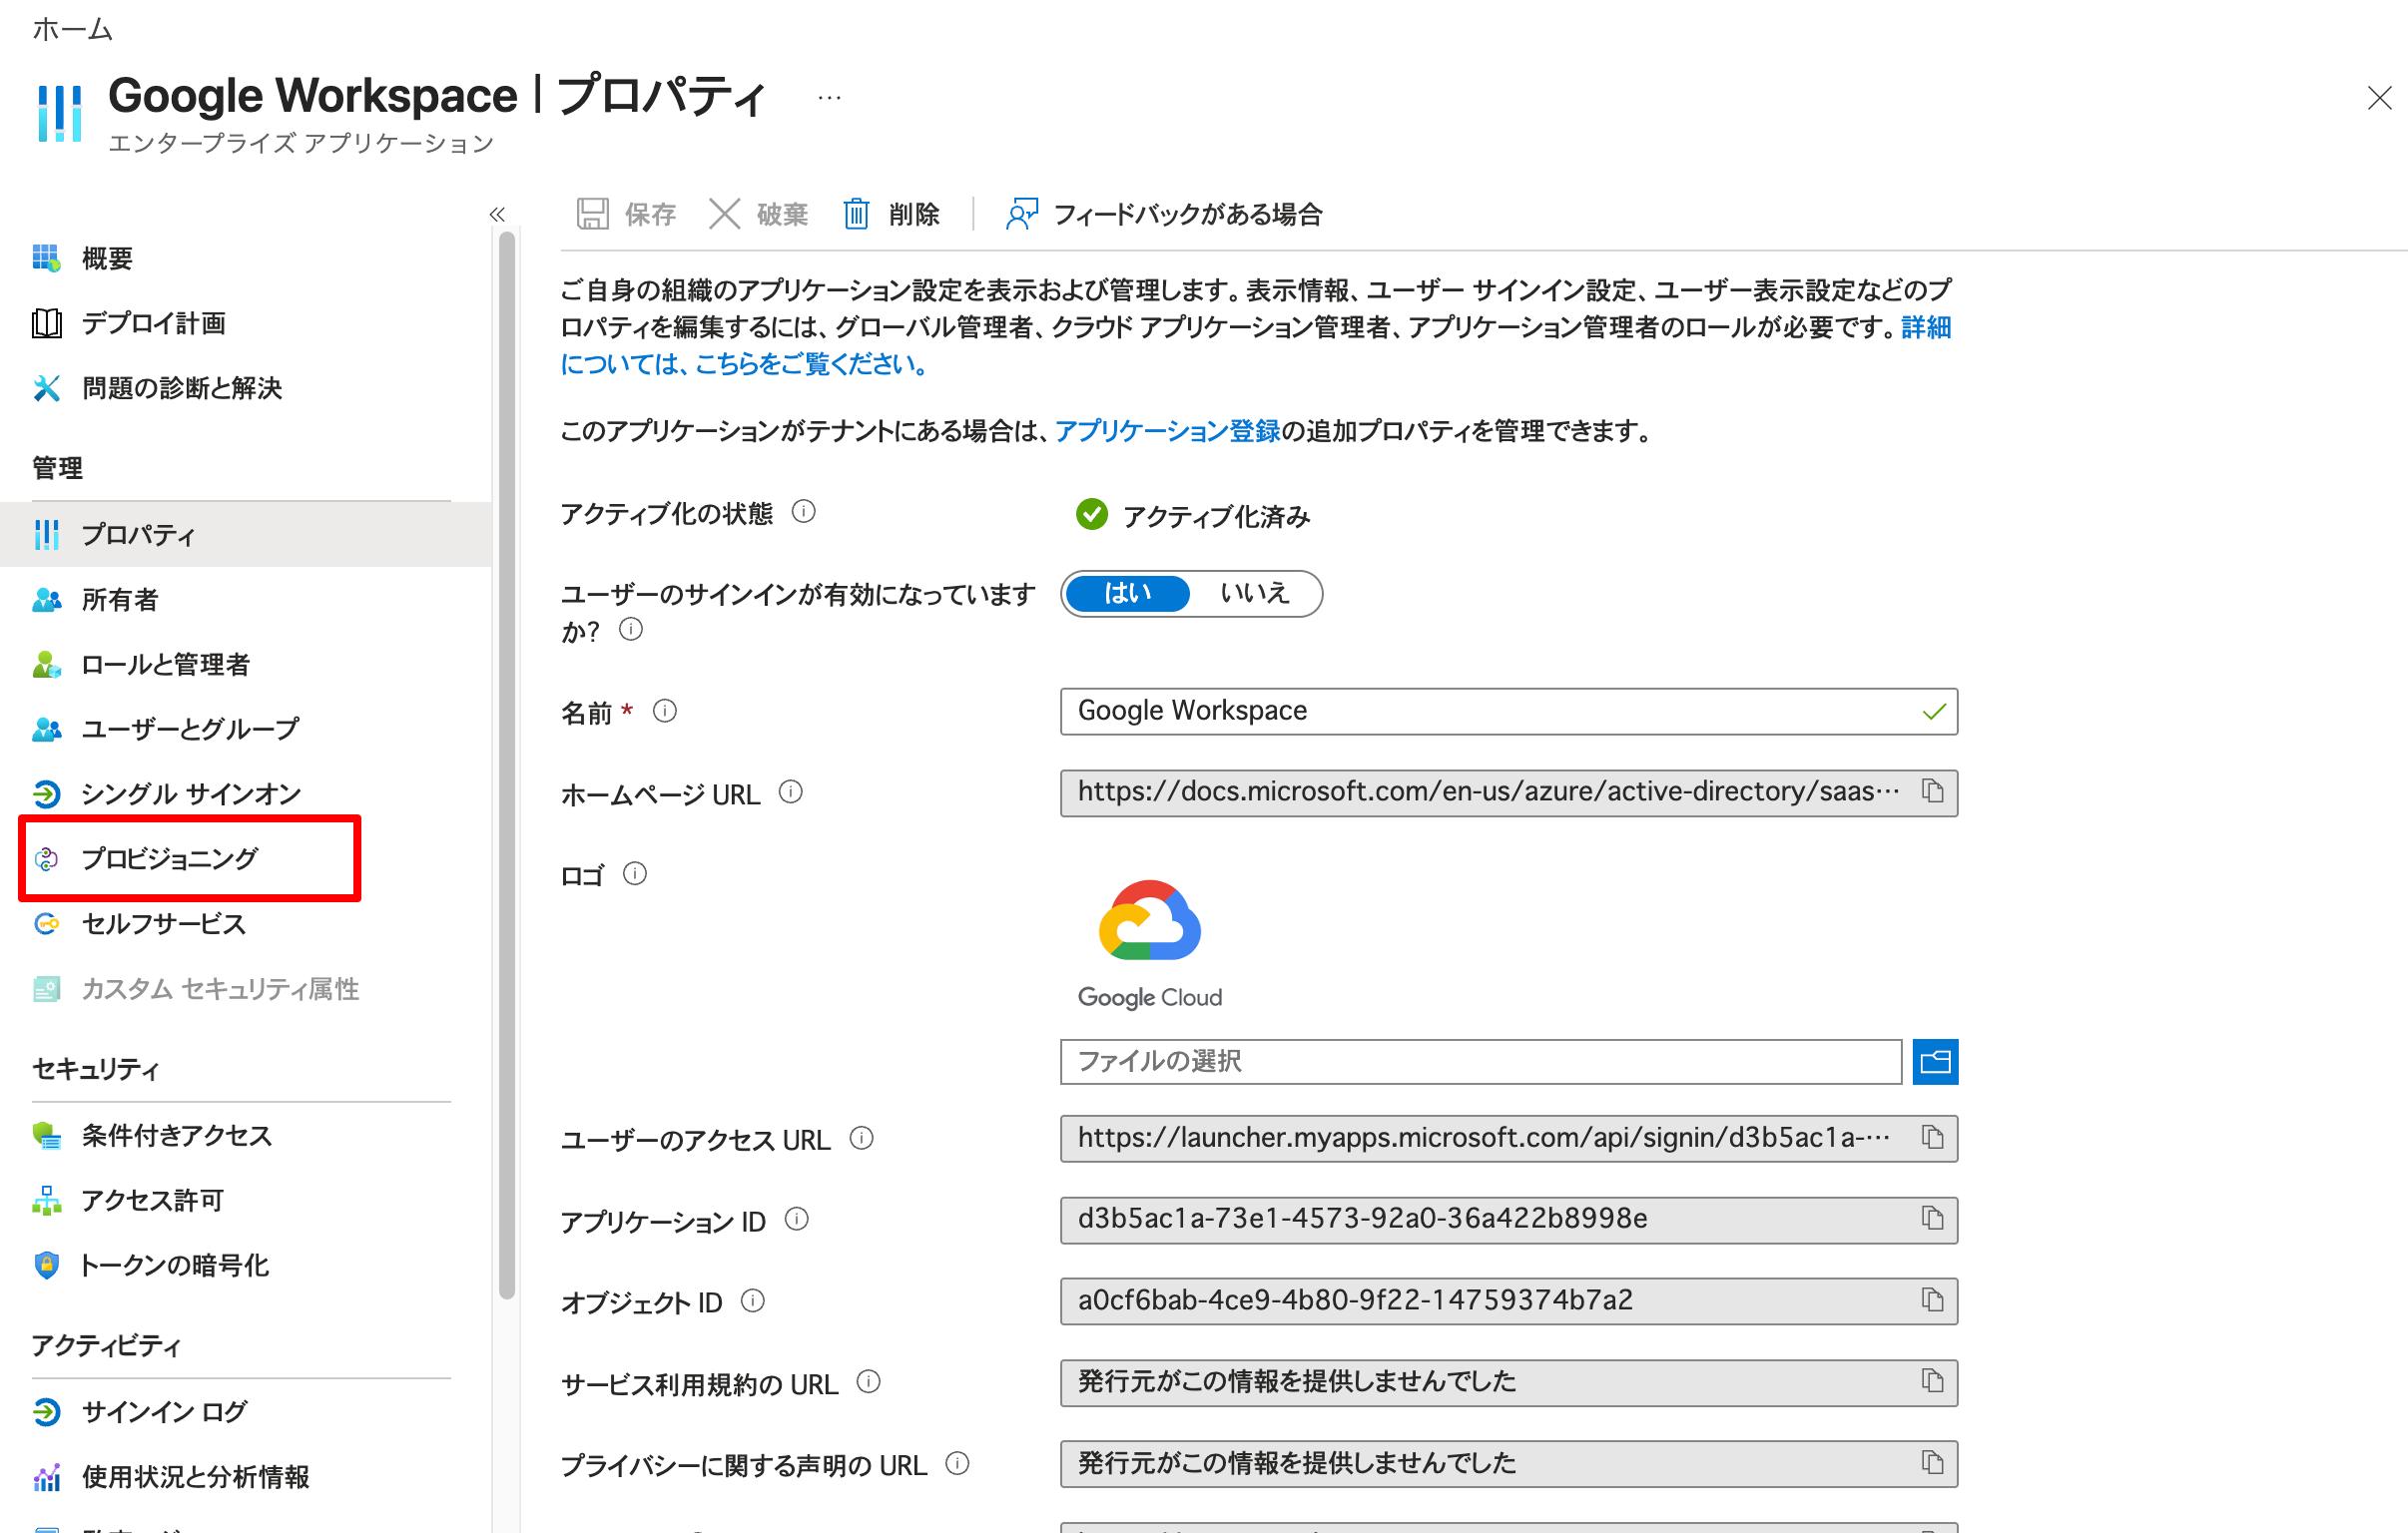
Task: Click the folder browse icon for logo upload
Action: point(1935,1061)
